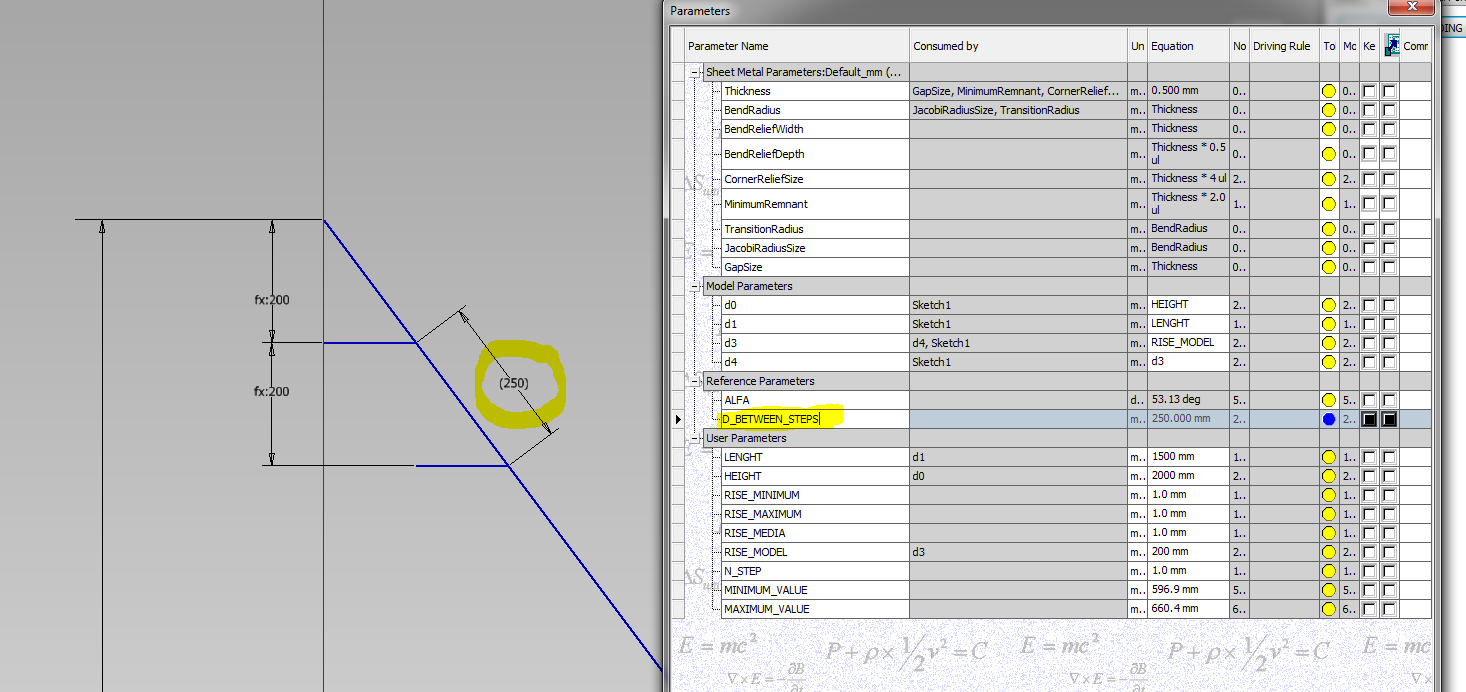Click the Driving Rule column header
1466x692 pixels.
pos(1283,45)
